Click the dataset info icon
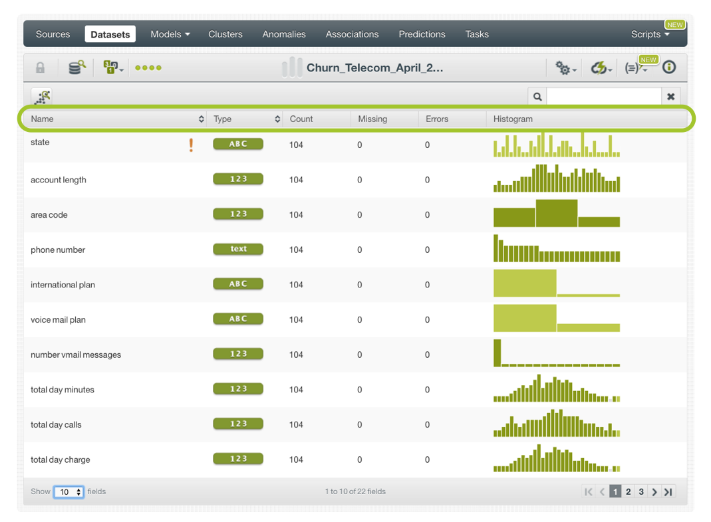 (669, 68)
